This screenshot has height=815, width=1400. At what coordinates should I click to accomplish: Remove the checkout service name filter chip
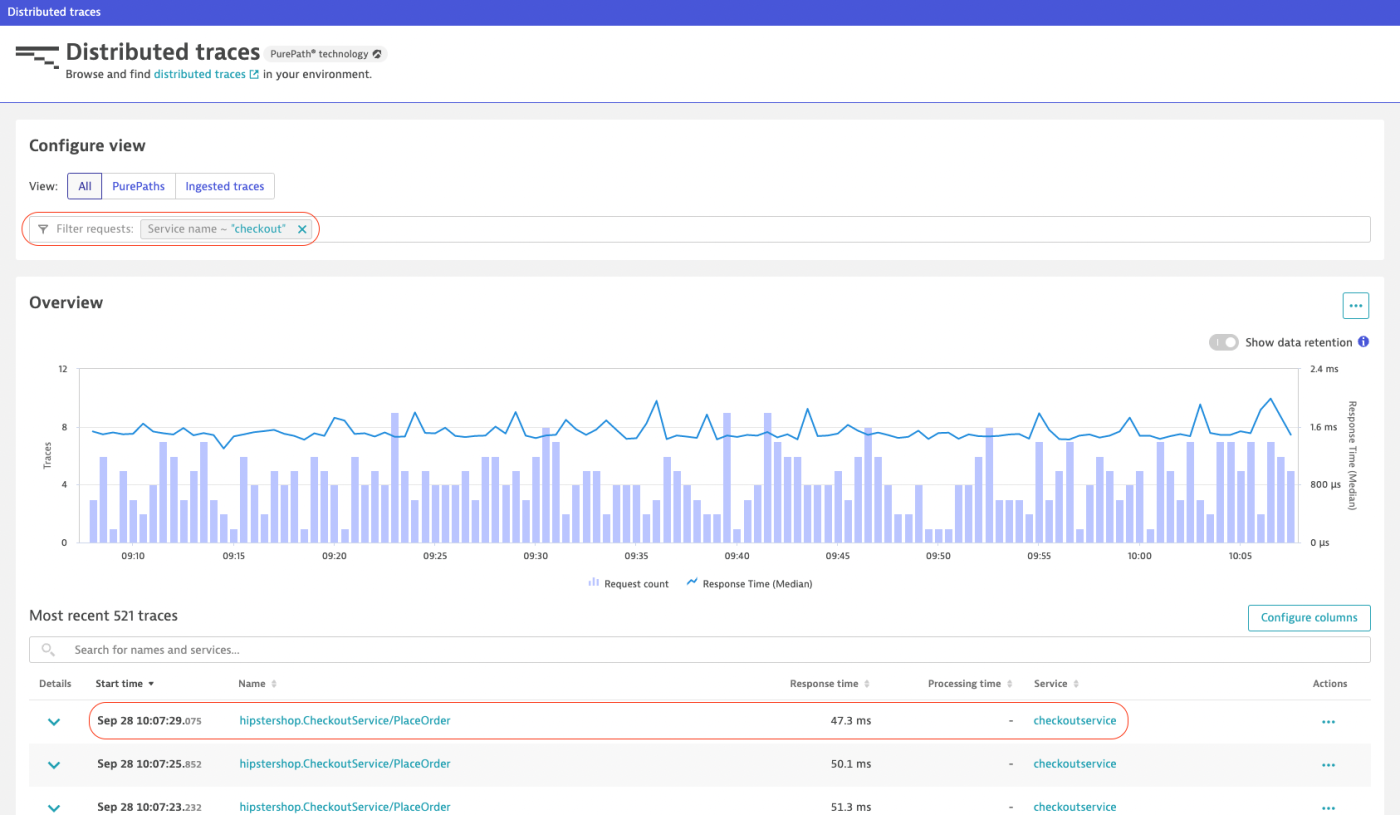click(302, 228)
